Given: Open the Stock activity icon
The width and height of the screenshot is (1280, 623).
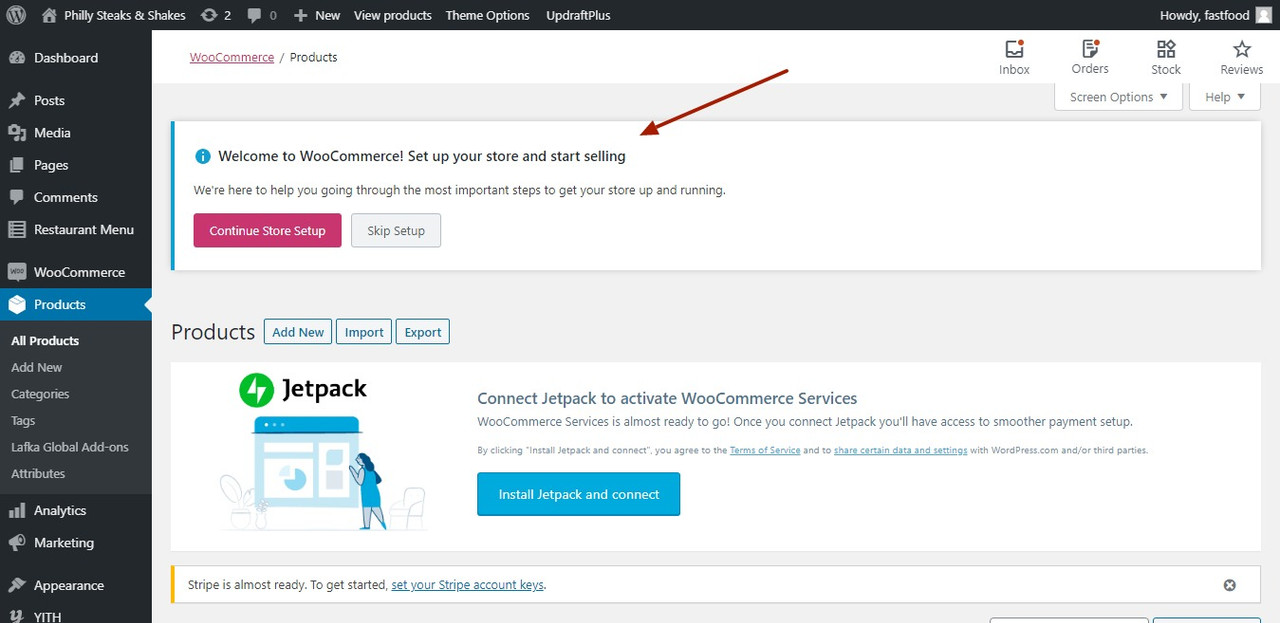Looking at the screenshot, I should 1166,49.
